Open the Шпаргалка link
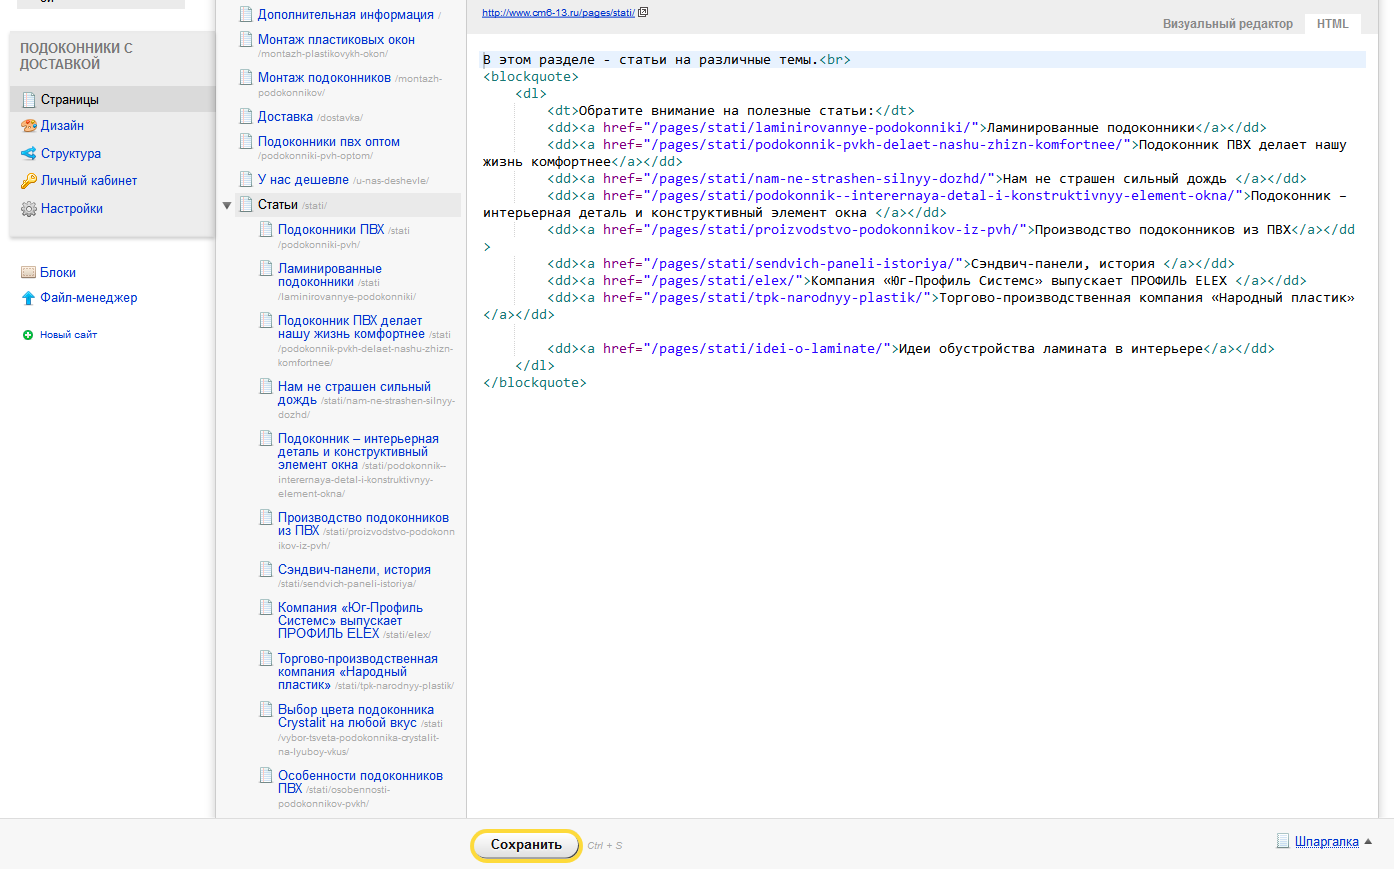This screenshot has height=869, width=1394. tap(1327, 842)
